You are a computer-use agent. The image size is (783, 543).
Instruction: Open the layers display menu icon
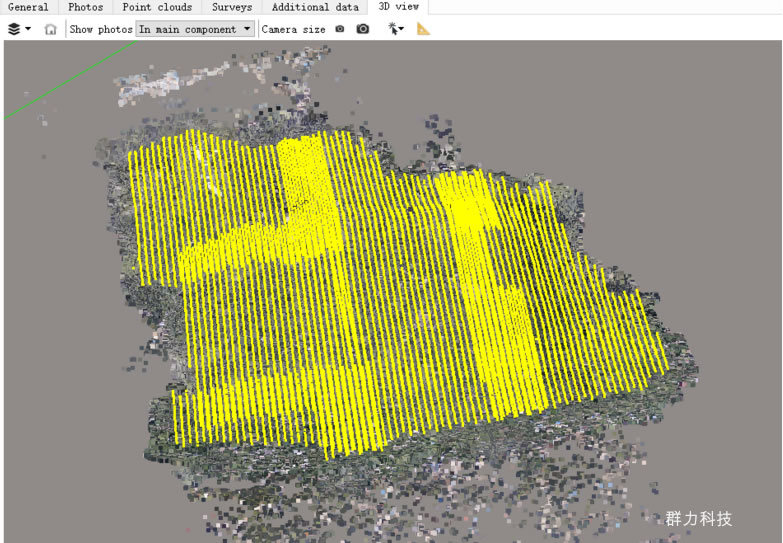[14, 29]
